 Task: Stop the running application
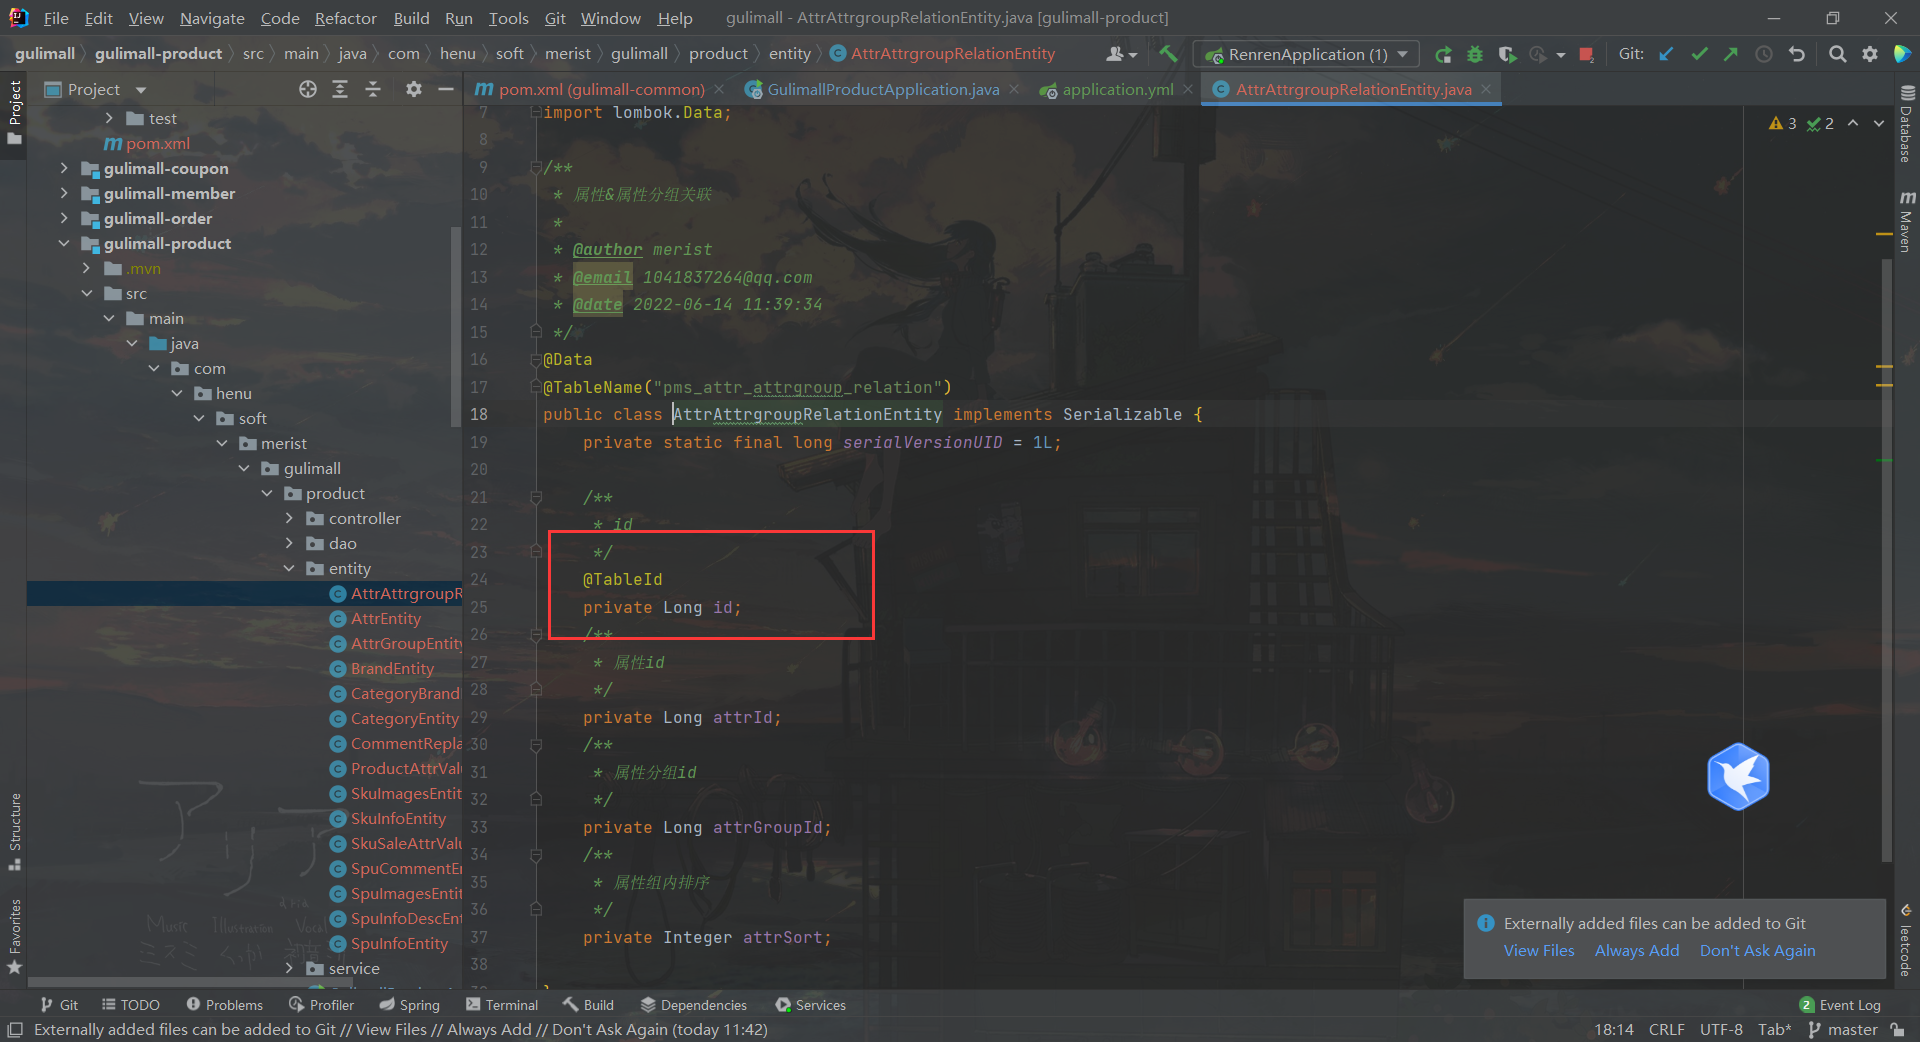[1586, 54]
